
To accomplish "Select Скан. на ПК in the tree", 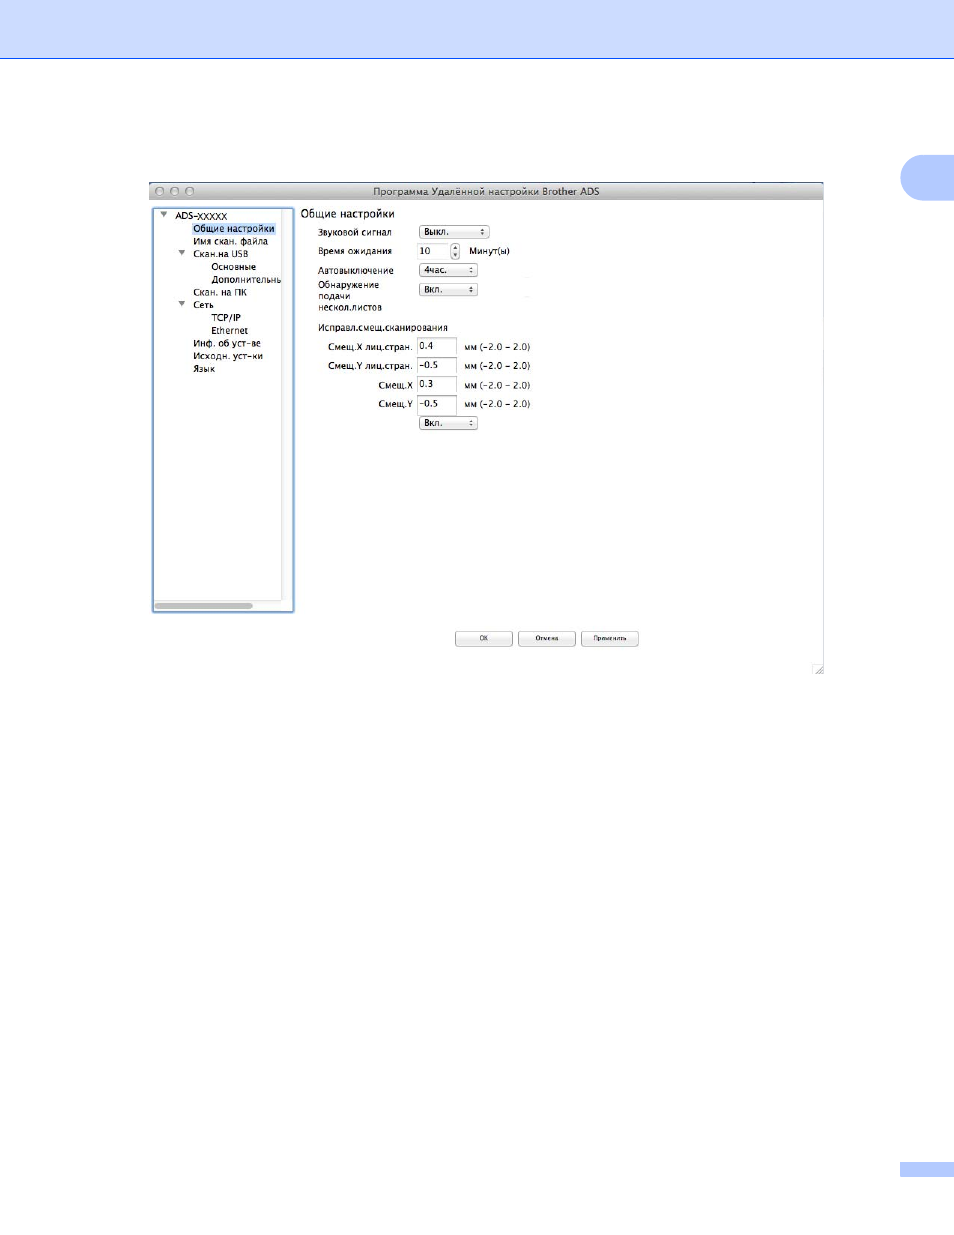I will 220,292.
